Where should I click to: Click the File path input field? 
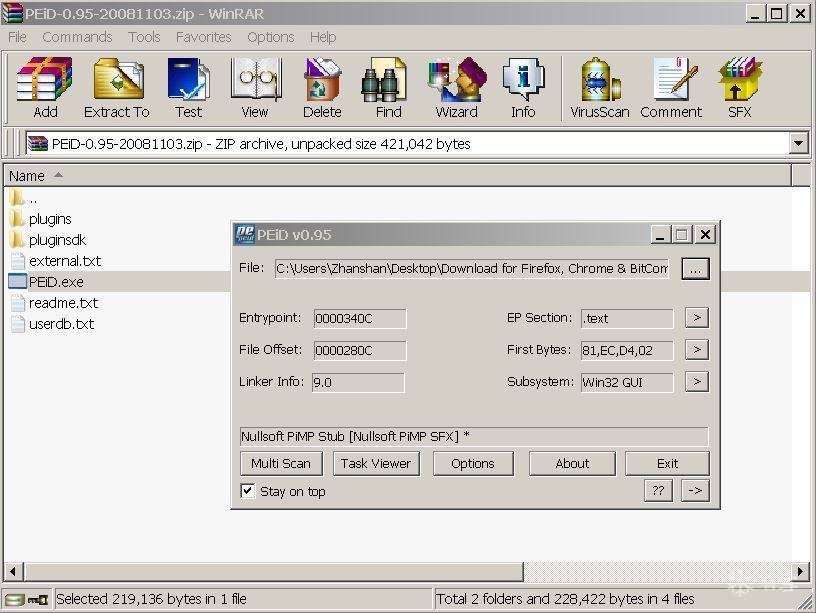(x=472, y=269)
